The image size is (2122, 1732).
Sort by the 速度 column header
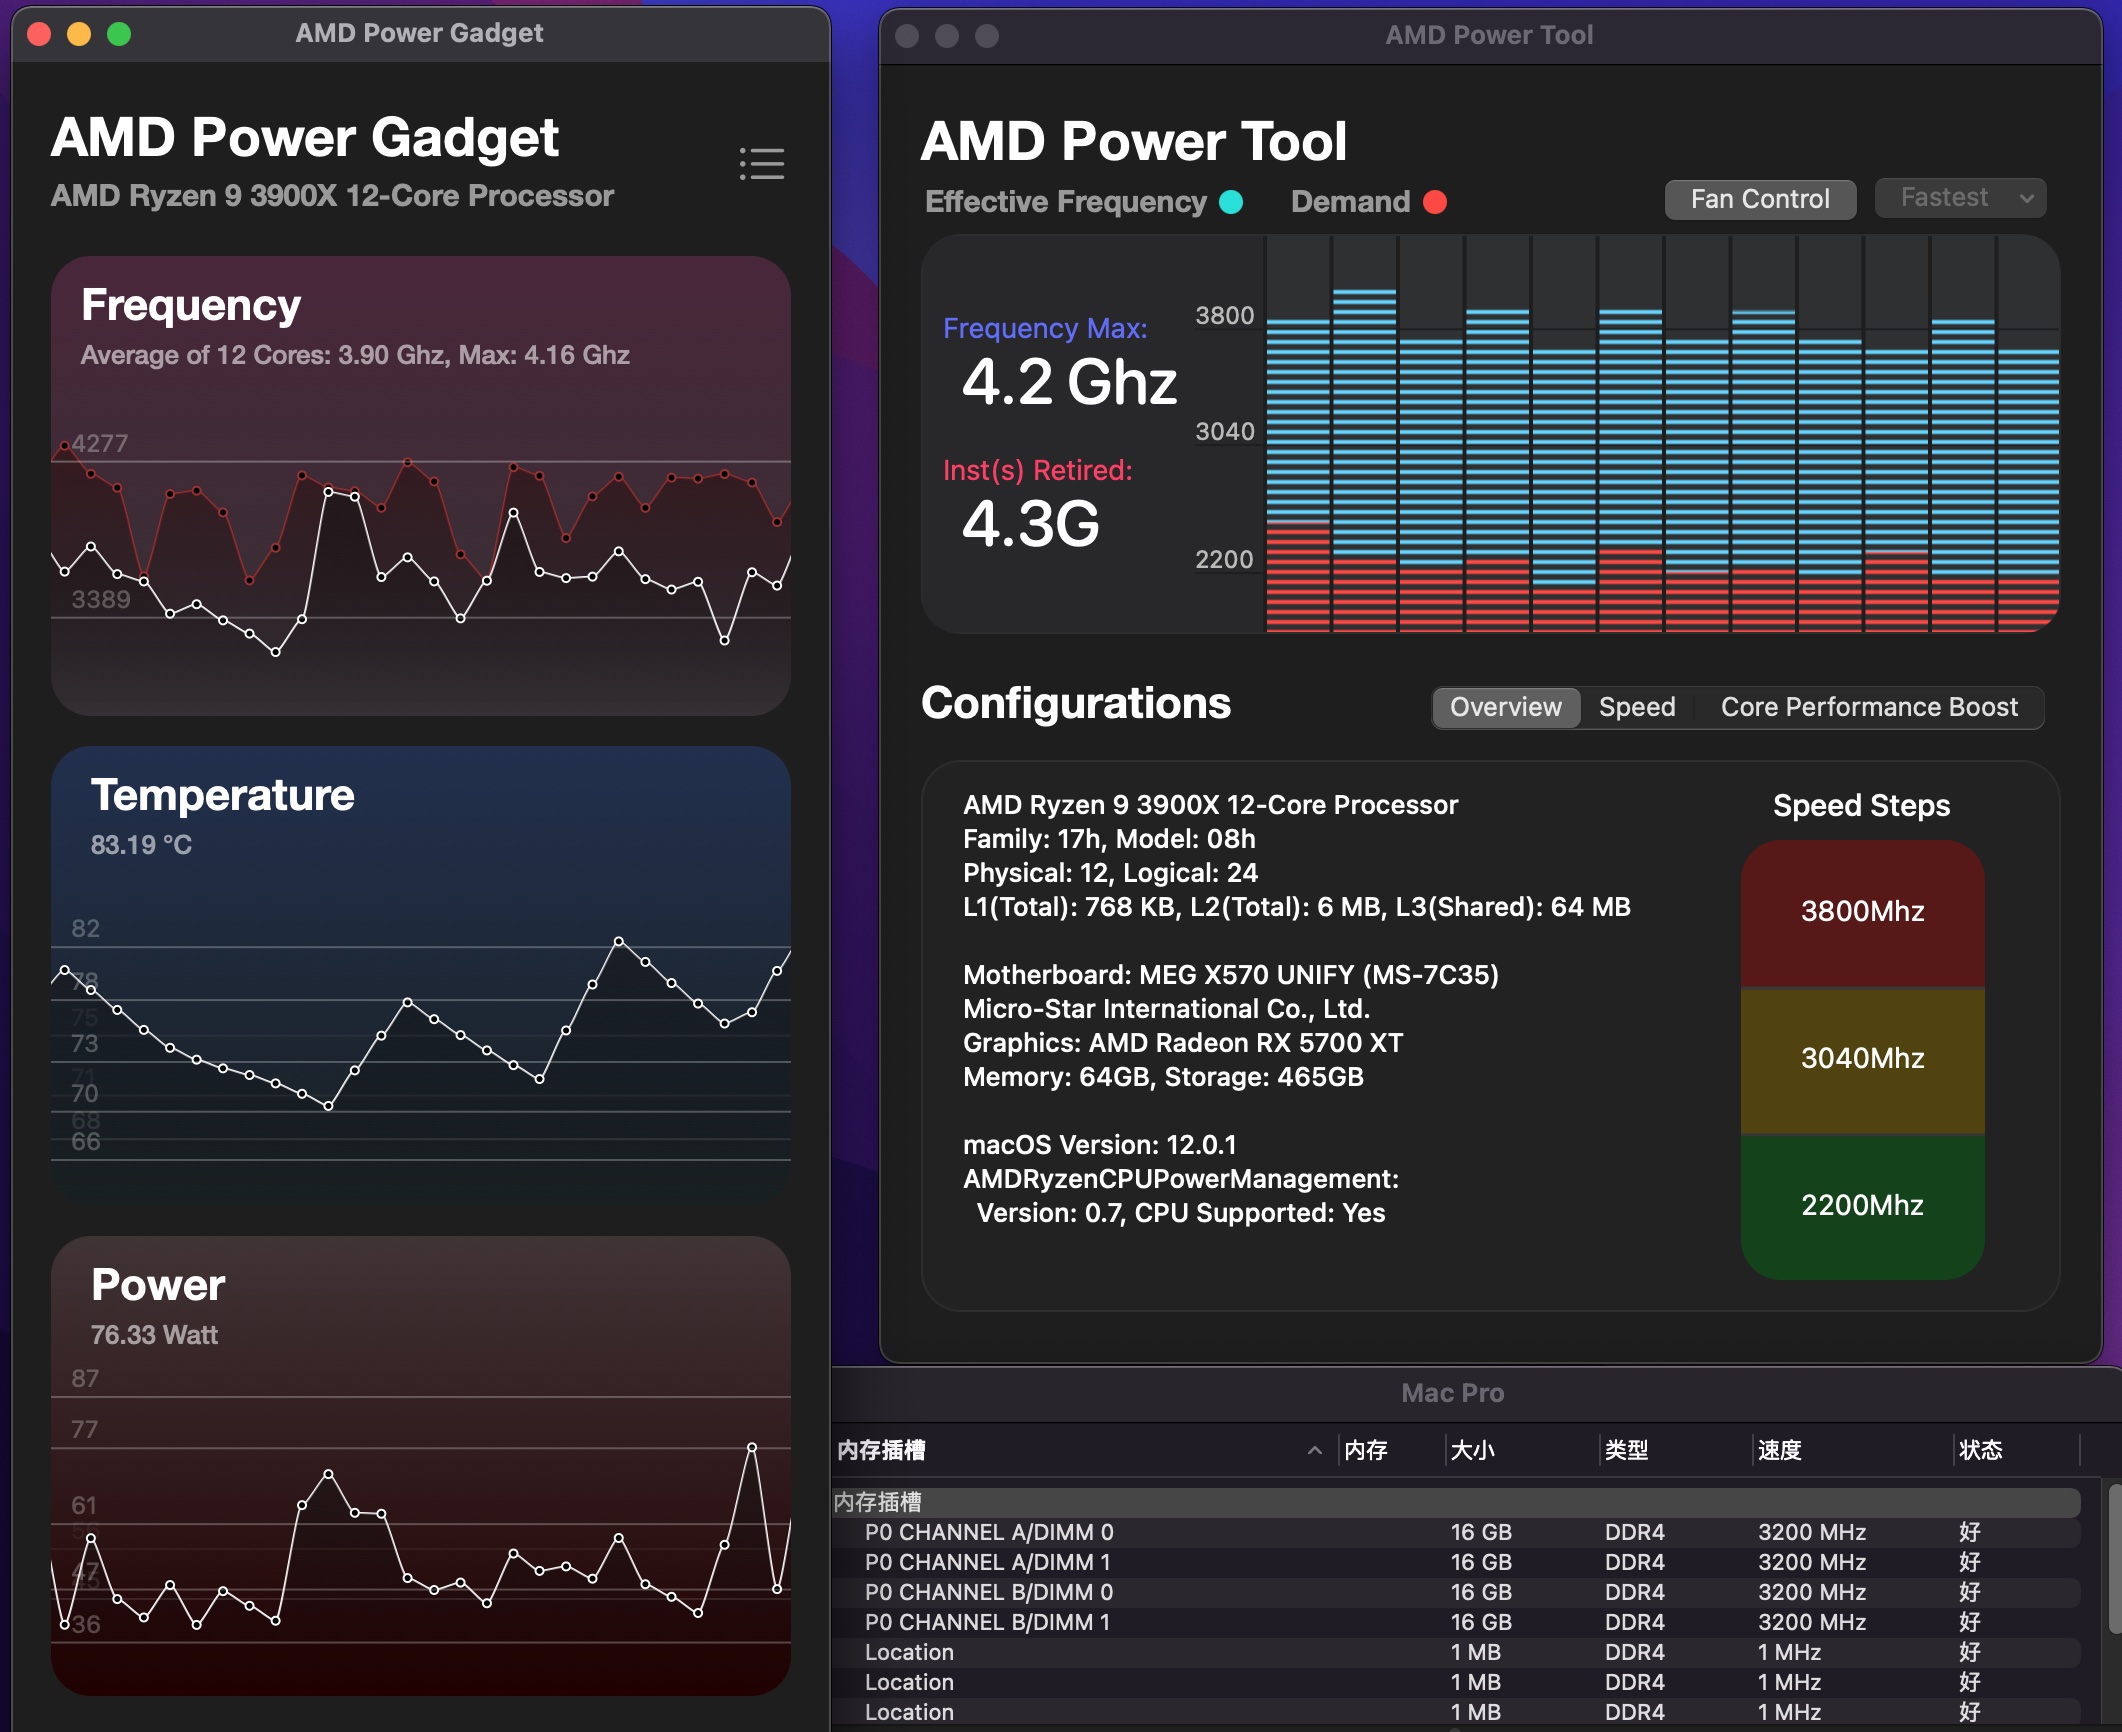click(x=1780, y=1450)
